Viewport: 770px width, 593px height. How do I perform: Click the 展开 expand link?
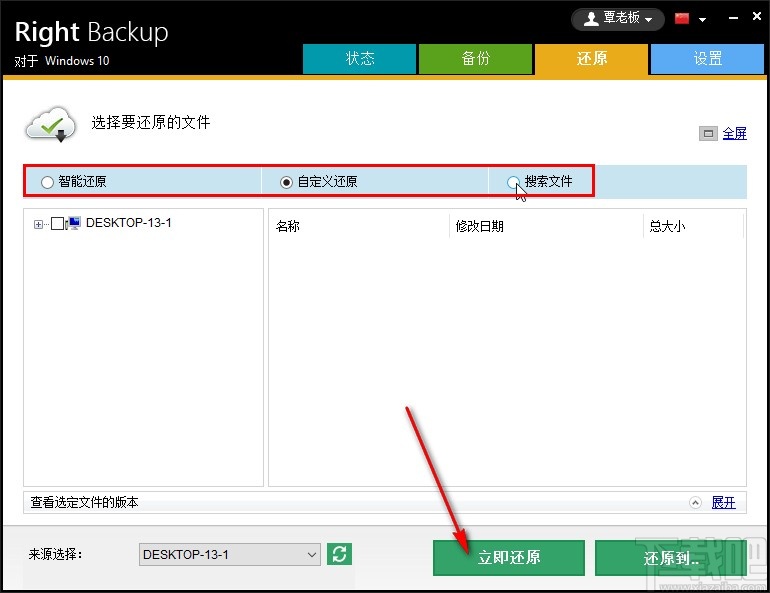click(x=723, y=503)
